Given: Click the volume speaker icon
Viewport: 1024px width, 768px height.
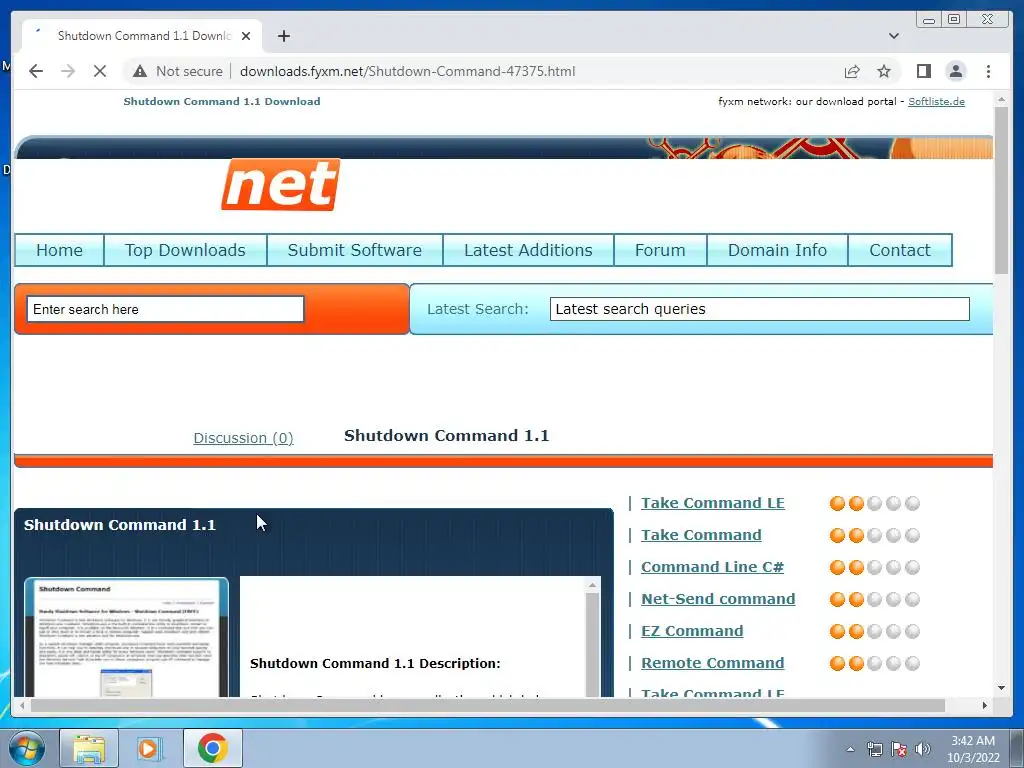Looking at the screenshot, I should [x=923, y=749].
